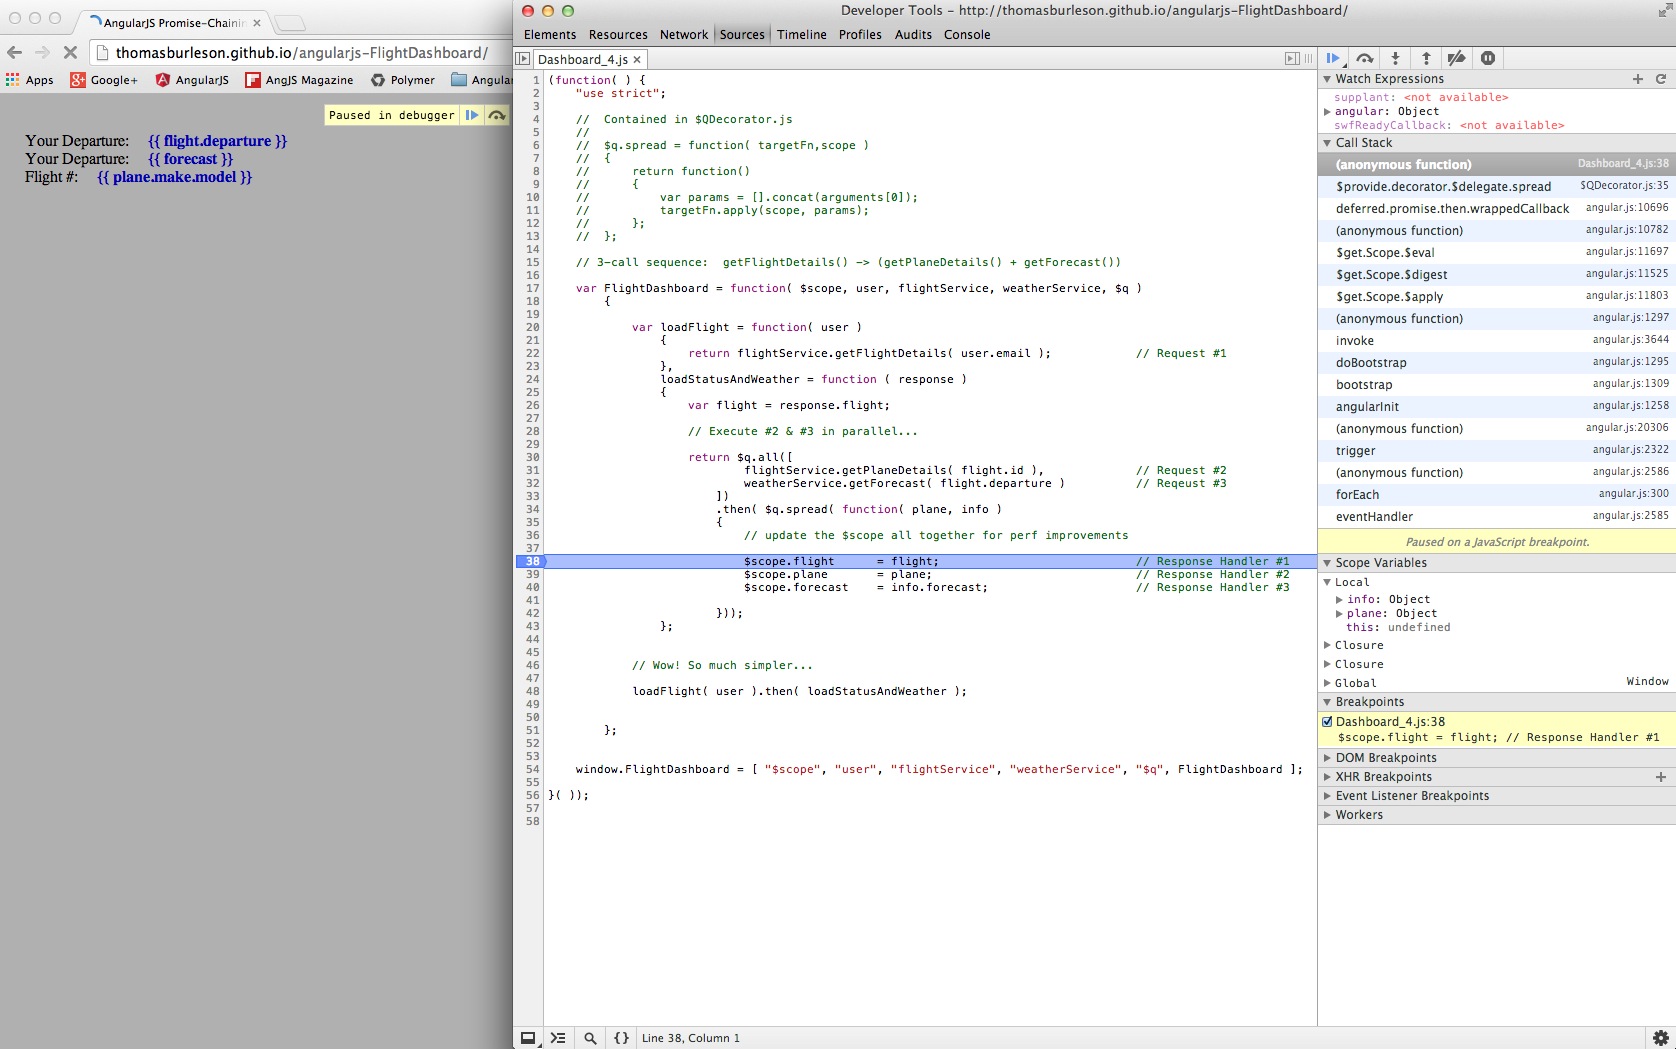1676x1049 pixels.
Task: Select $get.Scope.$digest call stack frame
Action: [1391, 275]
